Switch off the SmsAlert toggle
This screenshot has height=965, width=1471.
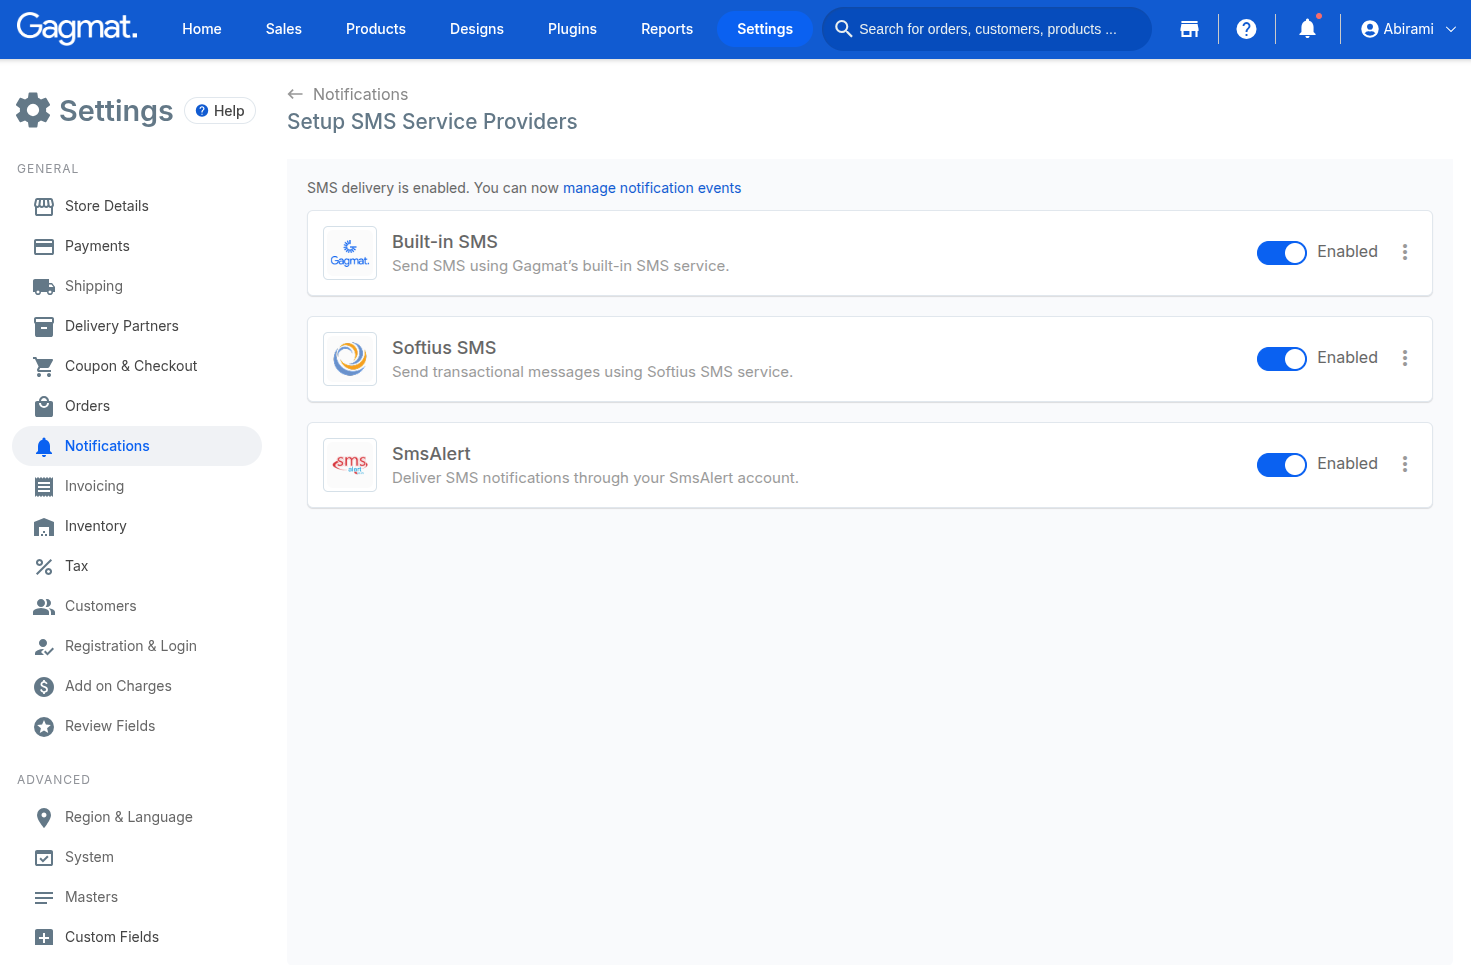1282,465
